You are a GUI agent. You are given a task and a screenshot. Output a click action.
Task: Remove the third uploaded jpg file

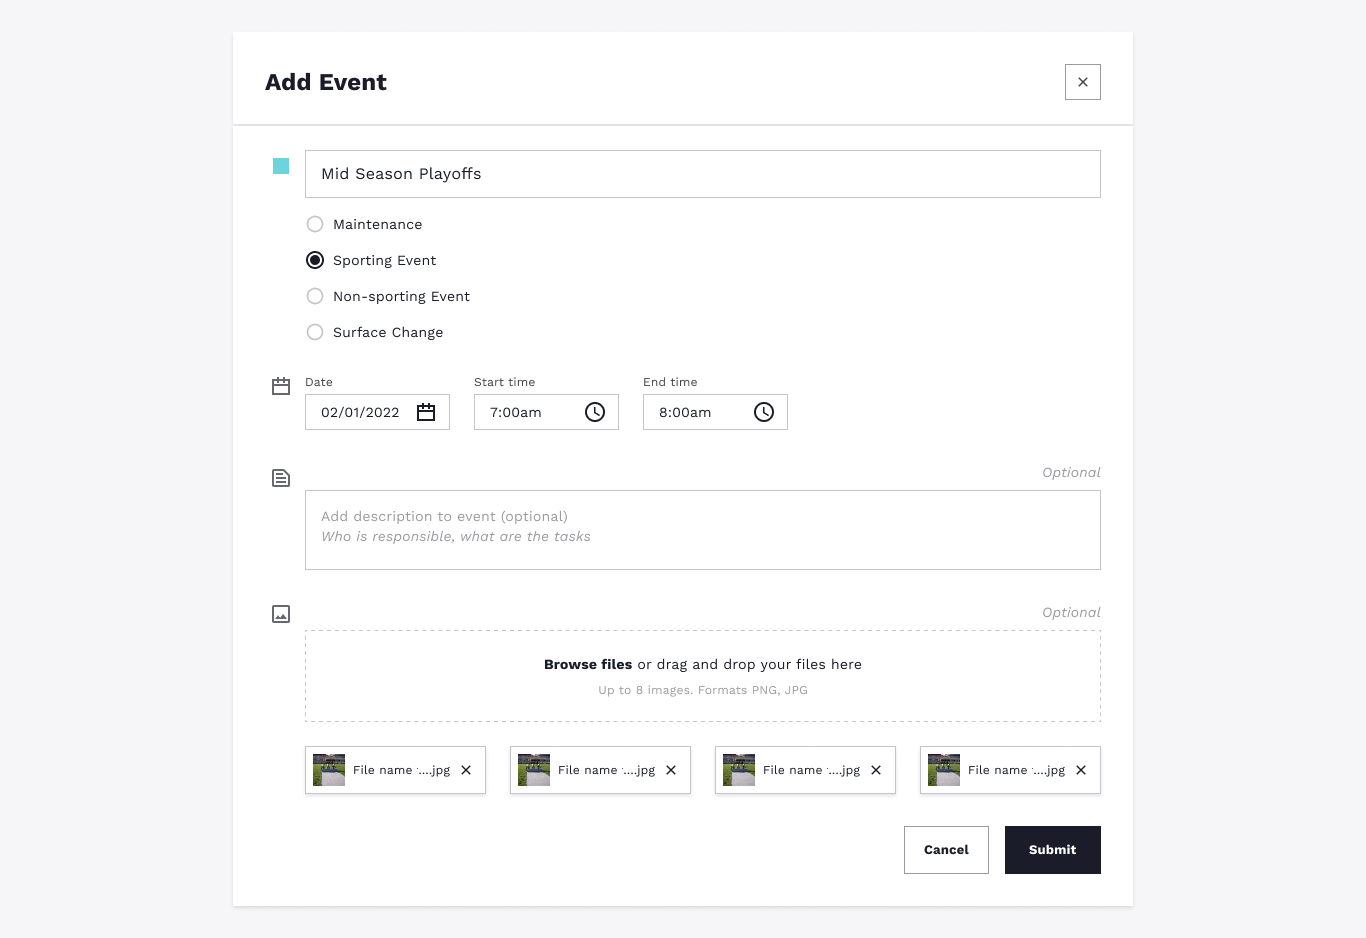pyautogui.click(x=876, y=770)
